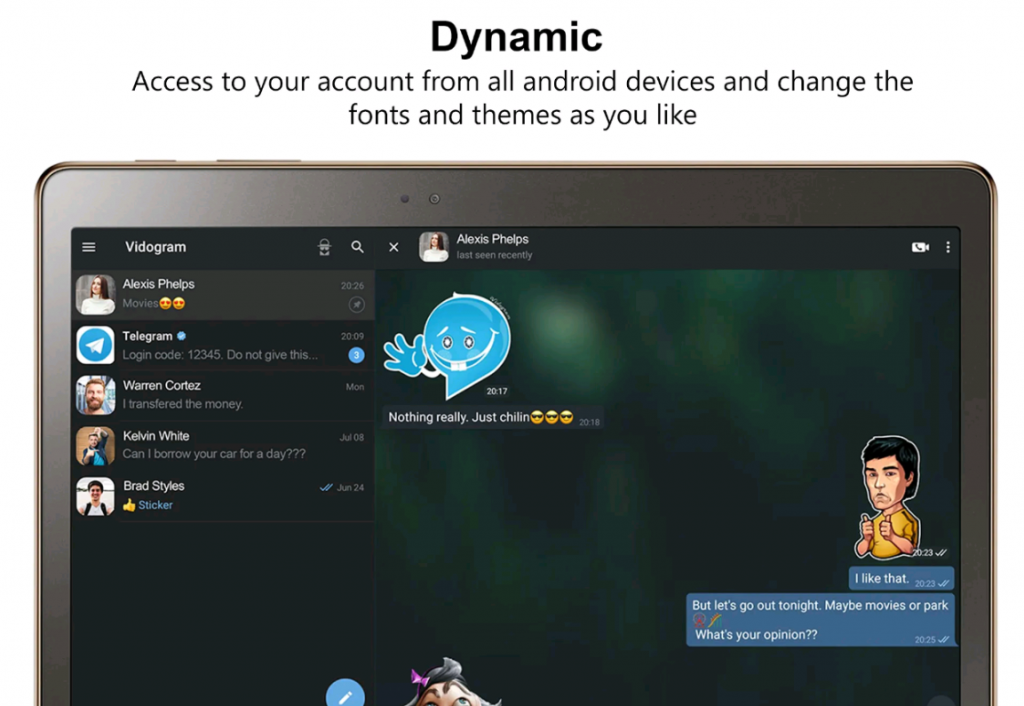Screen dimensions: 1024x706
Task: Open the Warren Cortez conversation
Action: tap(223, 395)
